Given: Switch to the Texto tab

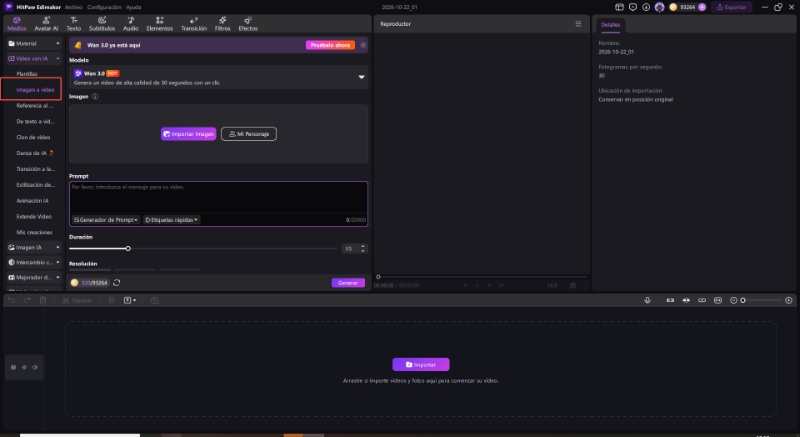Looking at the screenshot, I should [x=73, y=24].
